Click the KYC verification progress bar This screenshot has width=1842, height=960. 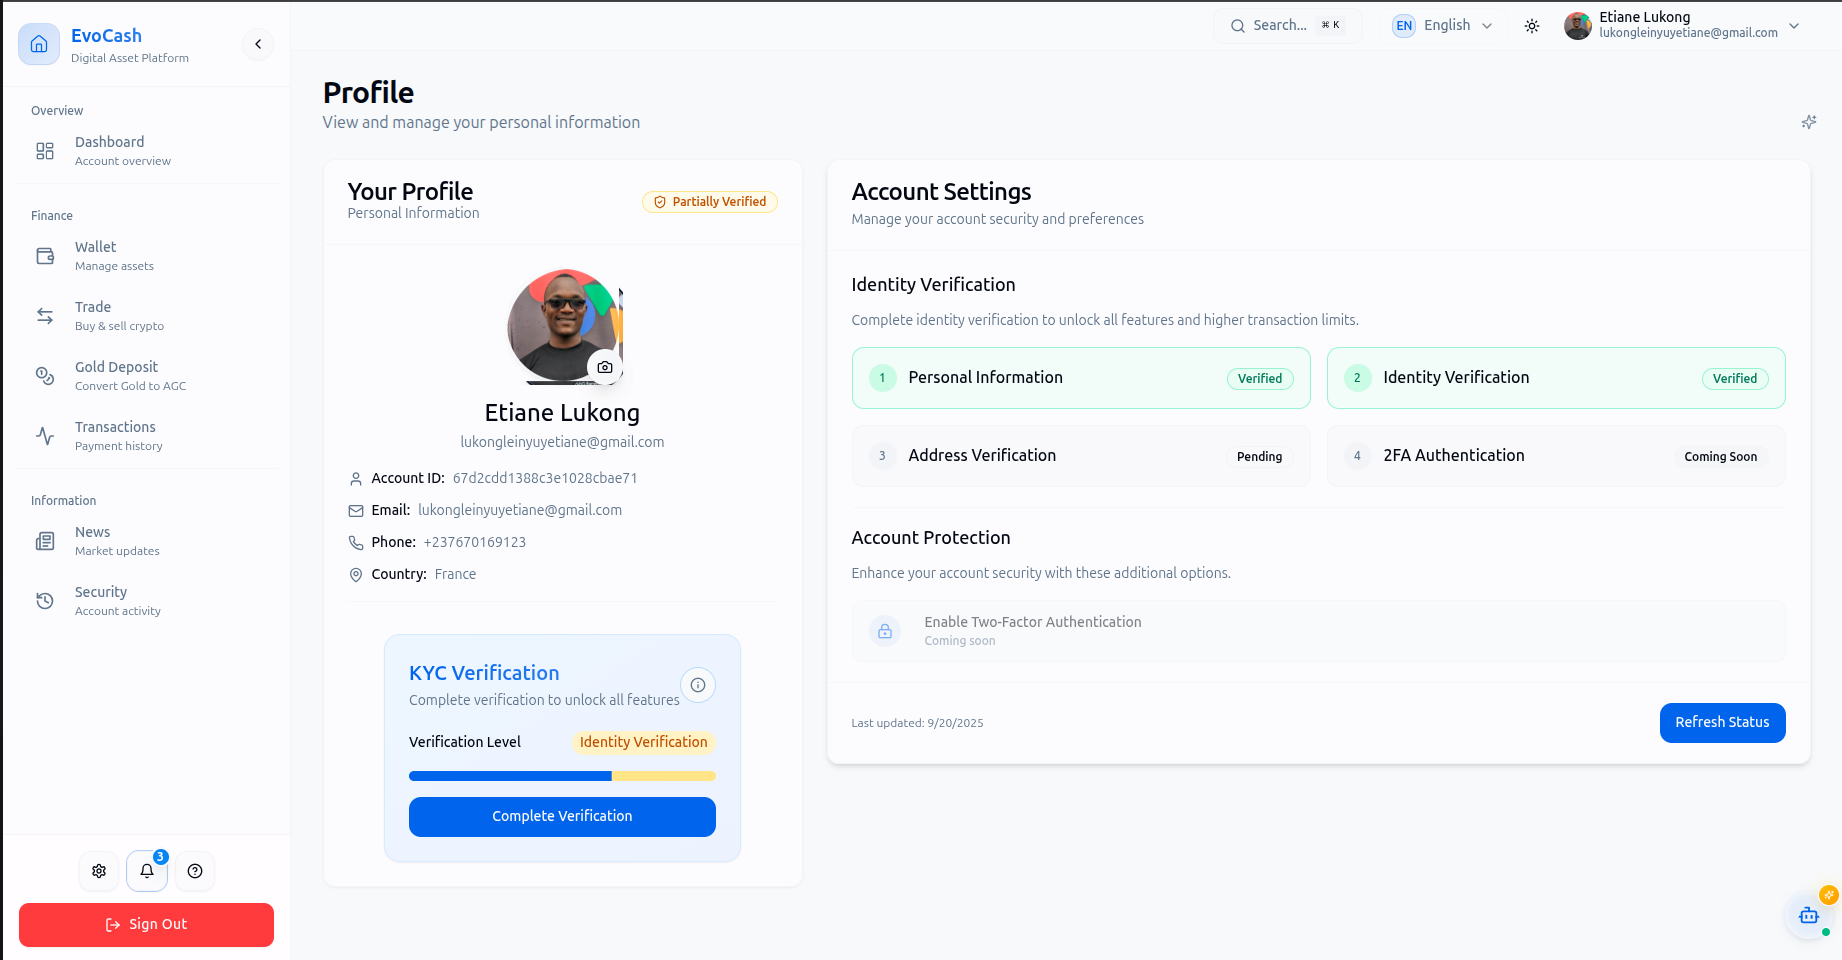coord(562,776)
